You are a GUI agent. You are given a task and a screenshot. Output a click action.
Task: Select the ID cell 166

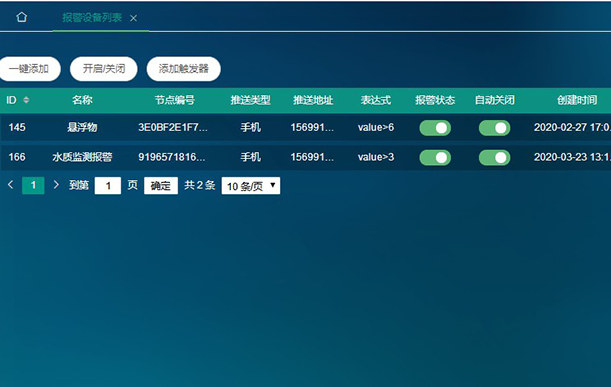(x=17, y=157)
